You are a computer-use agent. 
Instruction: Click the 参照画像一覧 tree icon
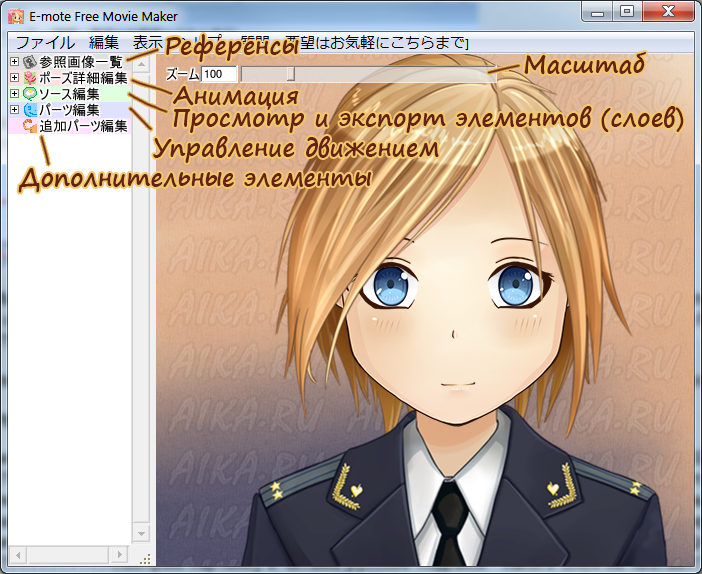pos(30,62)
